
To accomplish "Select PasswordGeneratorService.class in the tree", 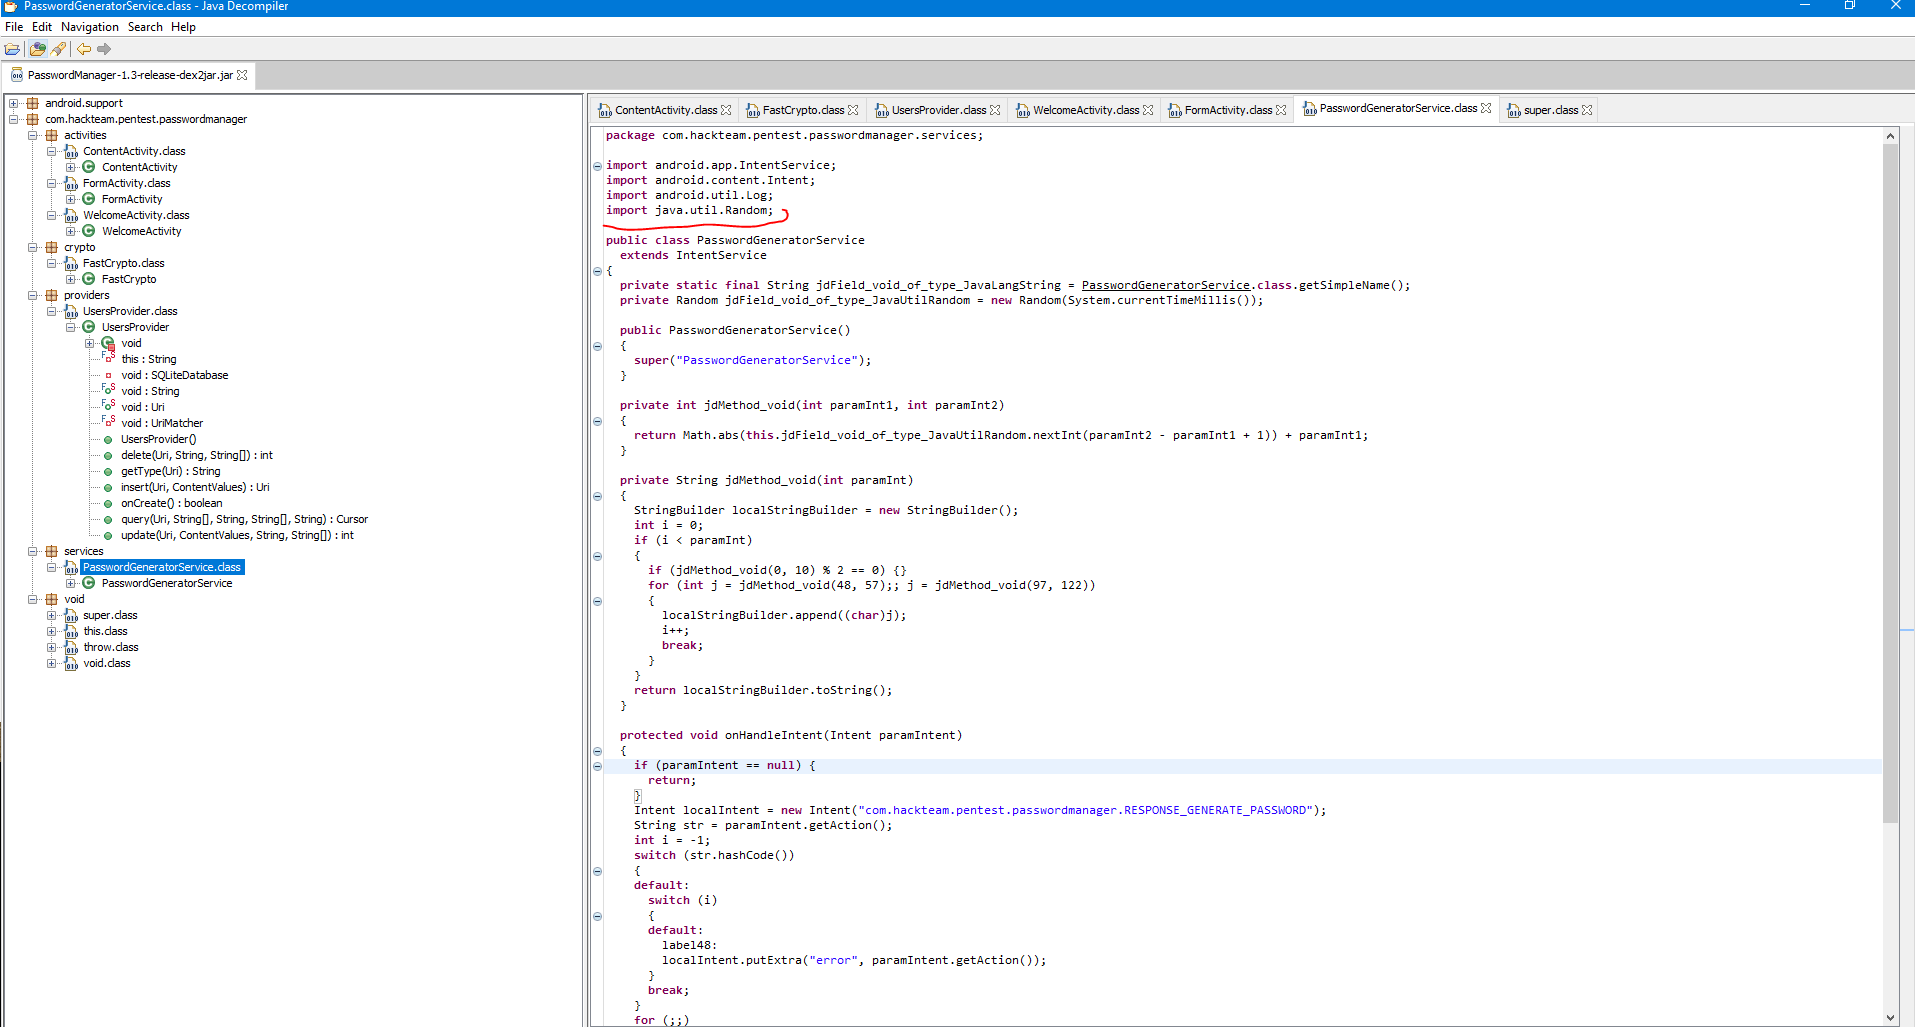I will pos(162,567).
